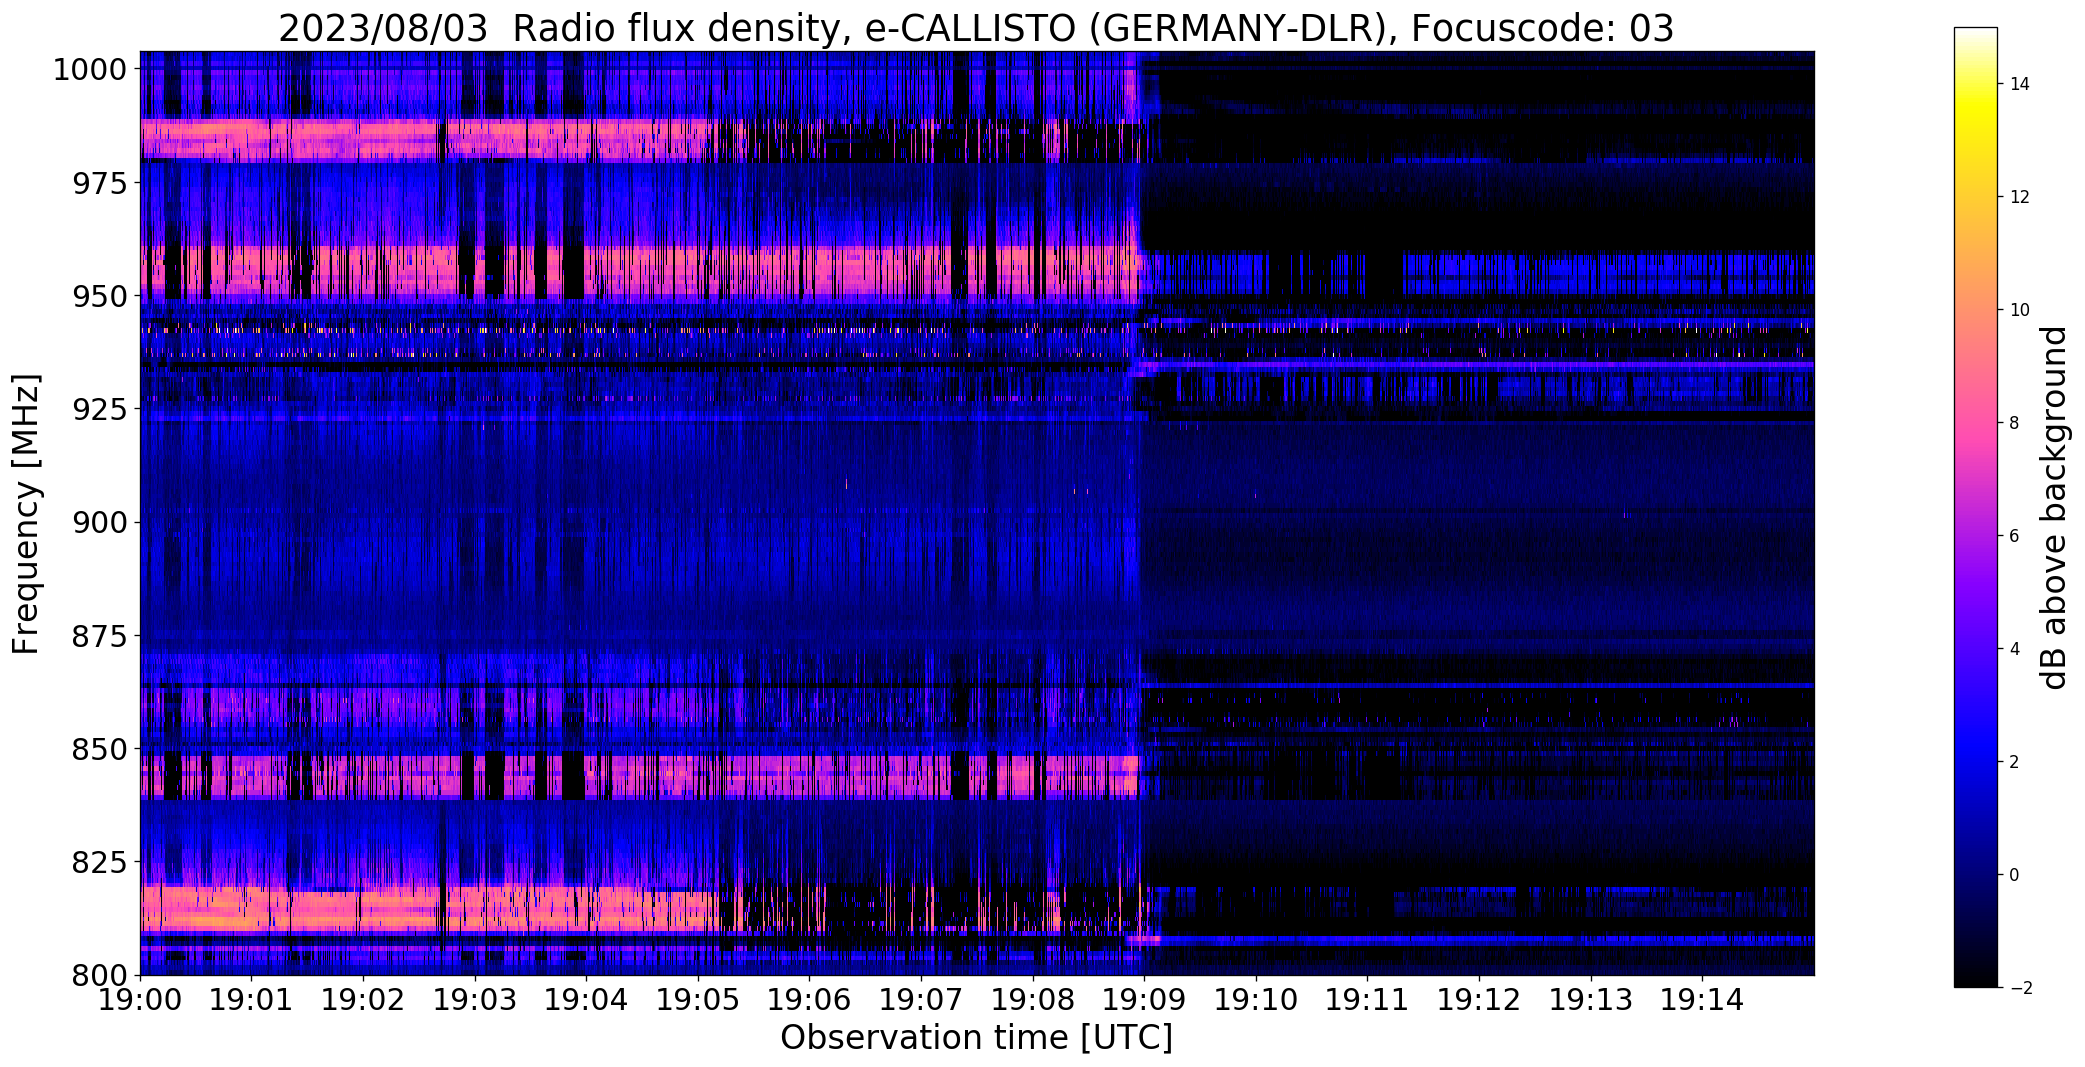Image resolution: width=2085 pixels, height=1067 pixels.
Task: Click the 19:13 time tick label
Action: 1591,1000
